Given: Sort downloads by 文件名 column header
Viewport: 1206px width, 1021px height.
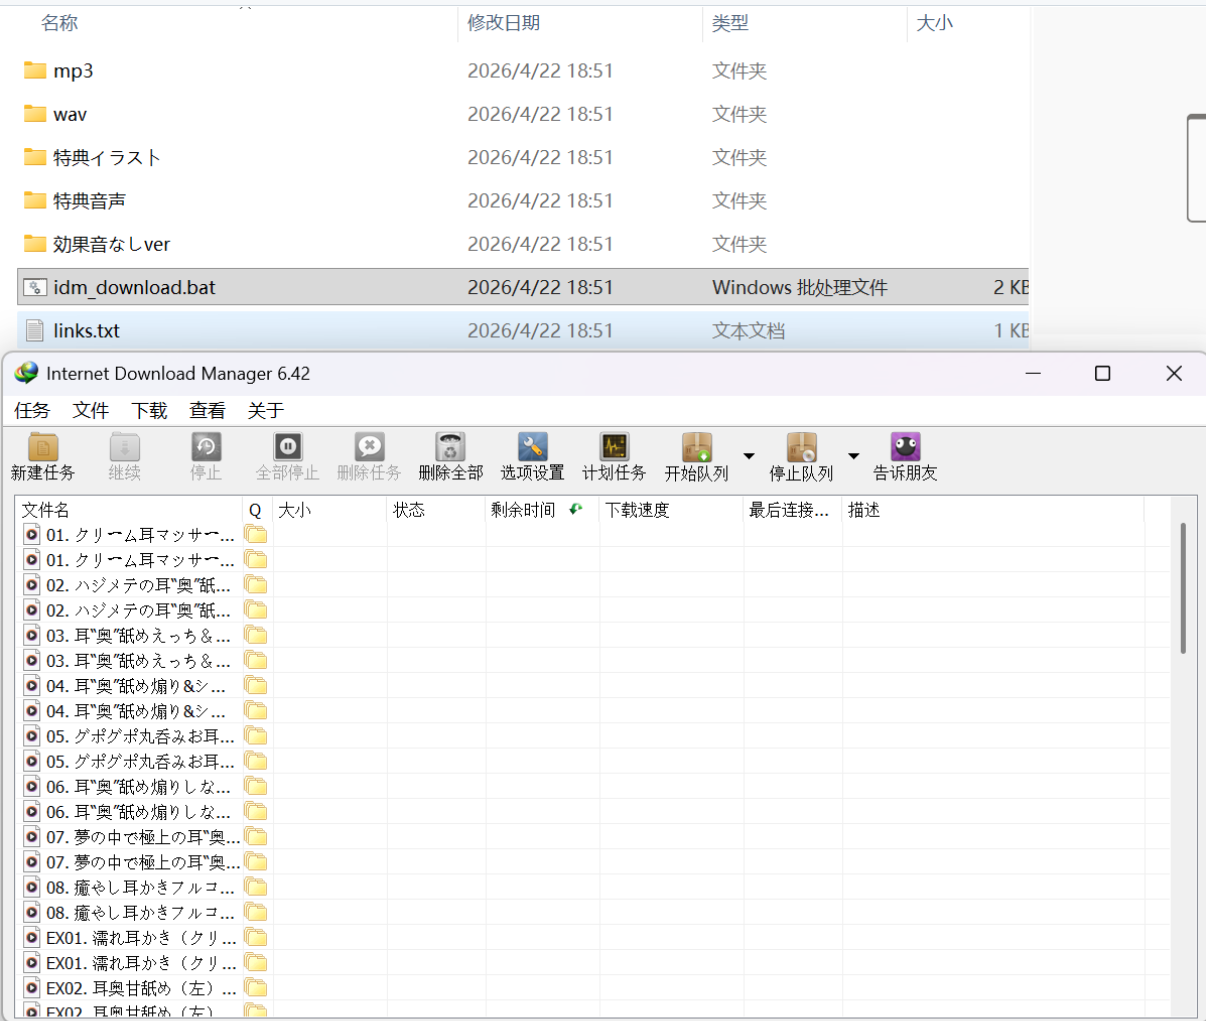Looking at the screenshot, I should [x=130, y=510].
